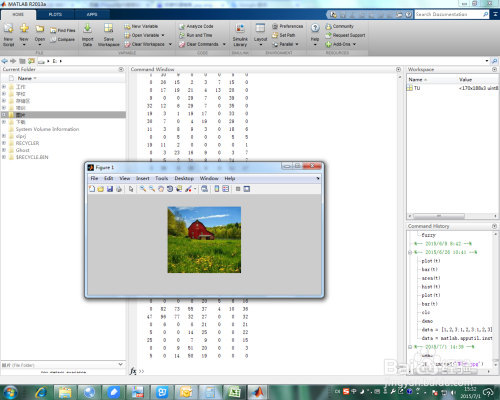Click the Help question mark icon

(x=315, y=28)
